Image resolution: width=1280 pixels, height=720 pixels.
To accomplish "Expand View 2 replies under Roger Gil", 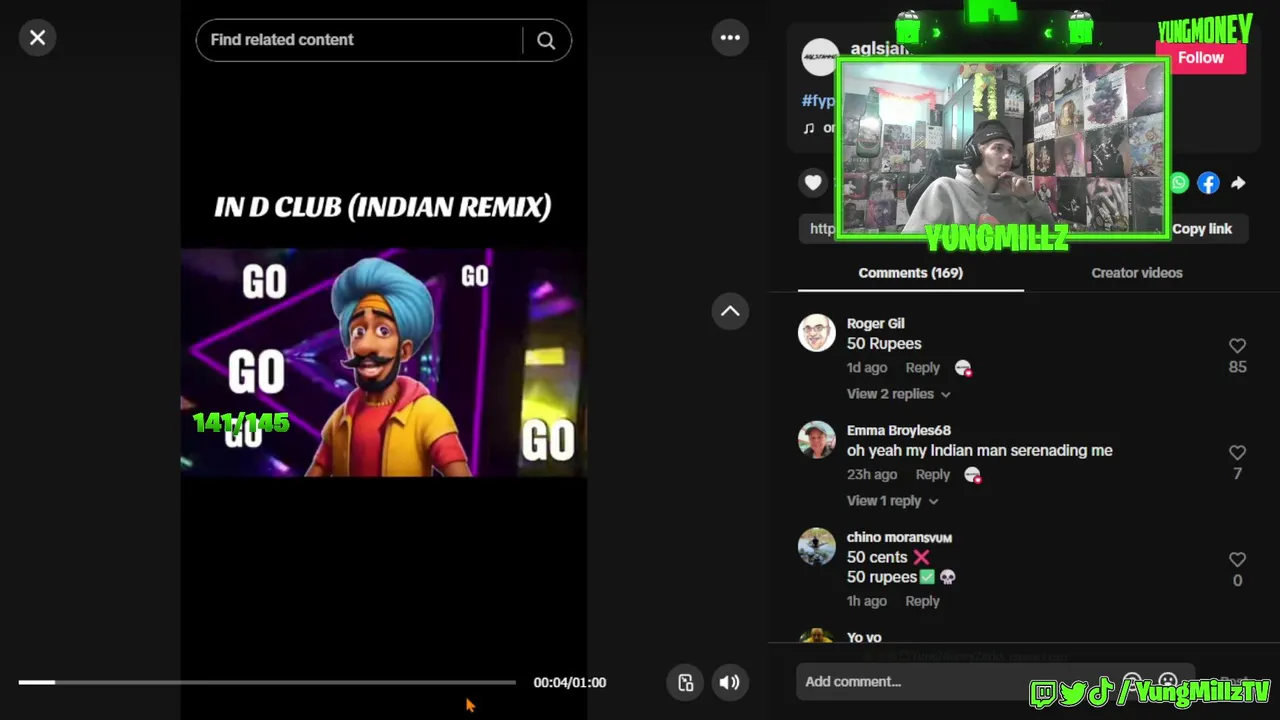I will 898,394.
